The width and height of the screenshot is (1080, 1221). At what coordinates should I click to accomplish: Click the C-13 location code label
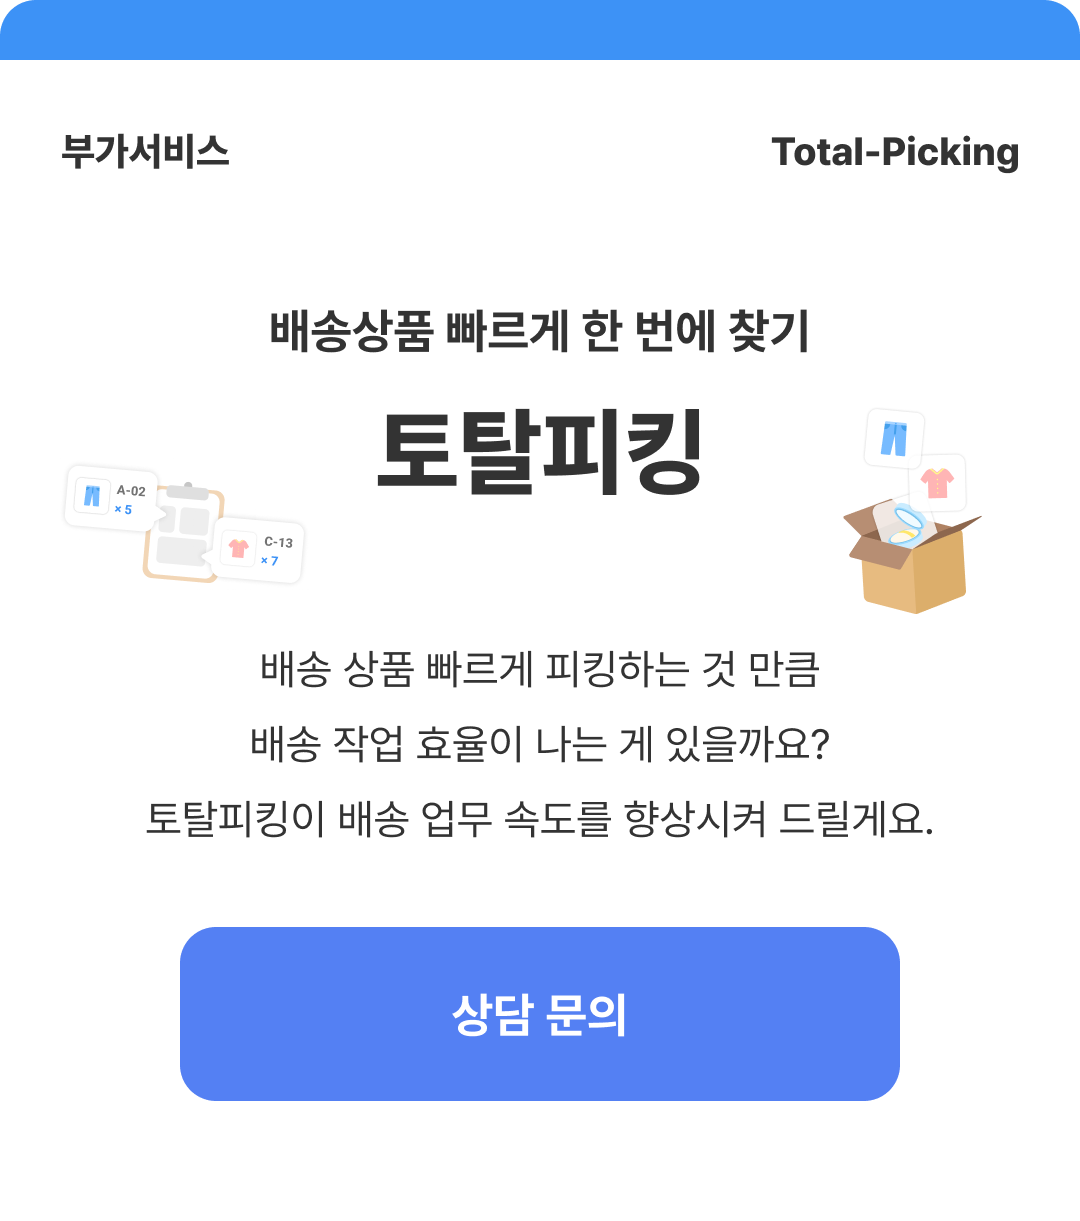[x=278, y=542]
